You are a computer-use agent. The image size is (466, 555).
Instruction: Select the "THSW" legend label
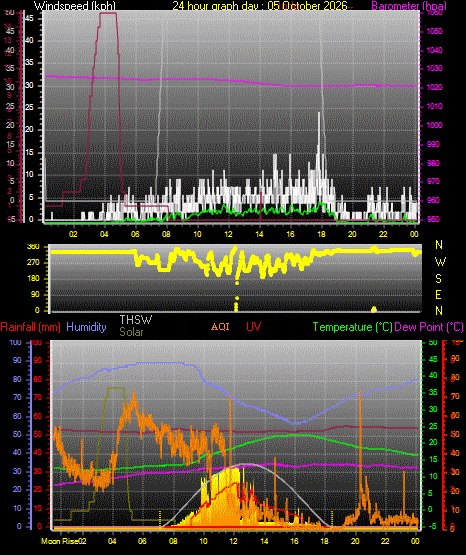(136, 320)
